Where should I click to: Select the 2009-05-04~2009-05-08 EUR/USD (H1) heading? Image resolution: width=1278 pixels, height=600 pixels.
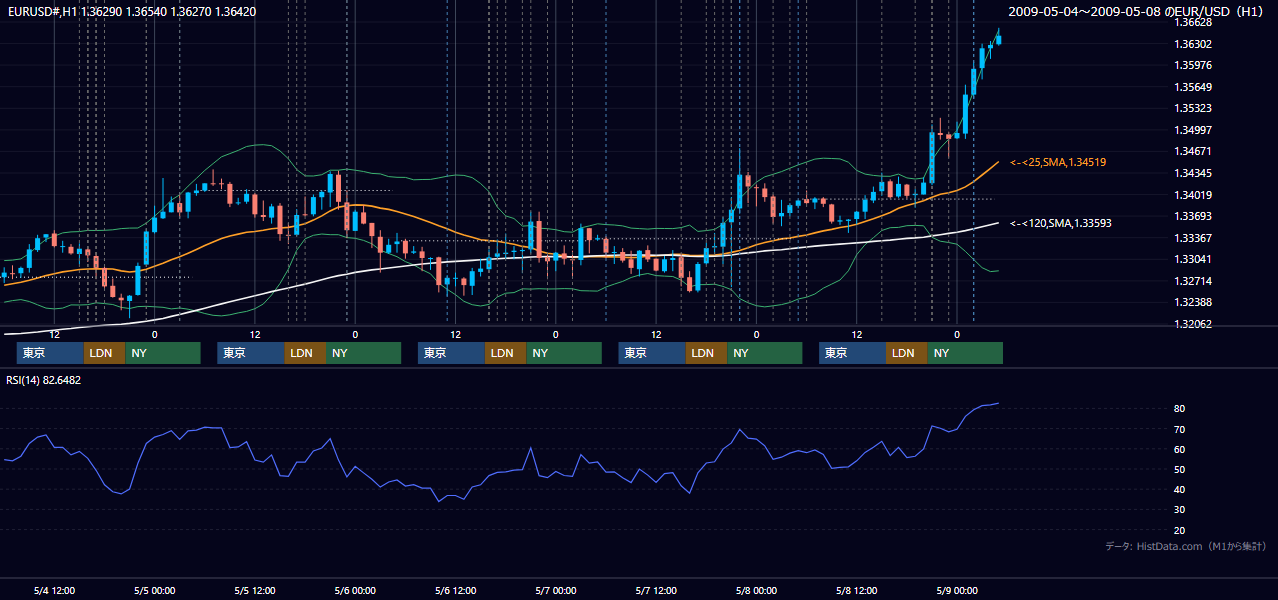click(1136, 11)
